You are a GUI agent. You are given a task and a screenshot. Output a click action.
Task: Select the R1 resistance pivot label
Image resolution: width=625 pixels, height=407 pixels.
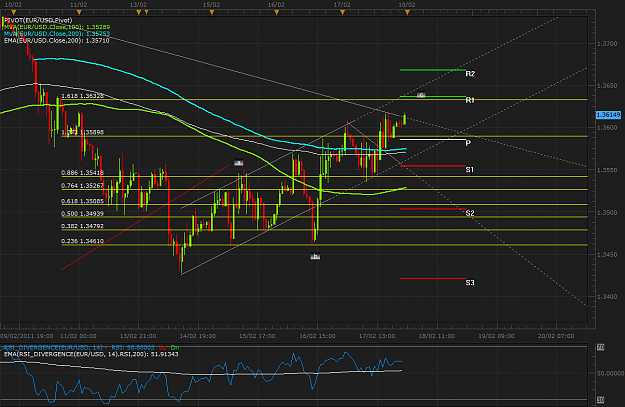pos(470,100)
